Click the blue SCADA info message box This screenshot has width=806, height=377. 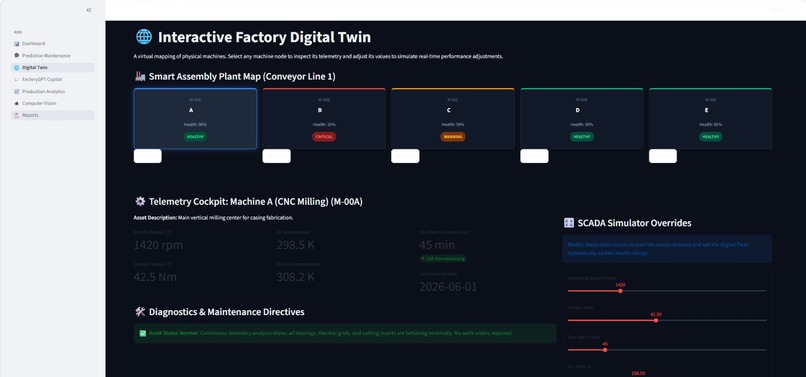click(667, 249)
